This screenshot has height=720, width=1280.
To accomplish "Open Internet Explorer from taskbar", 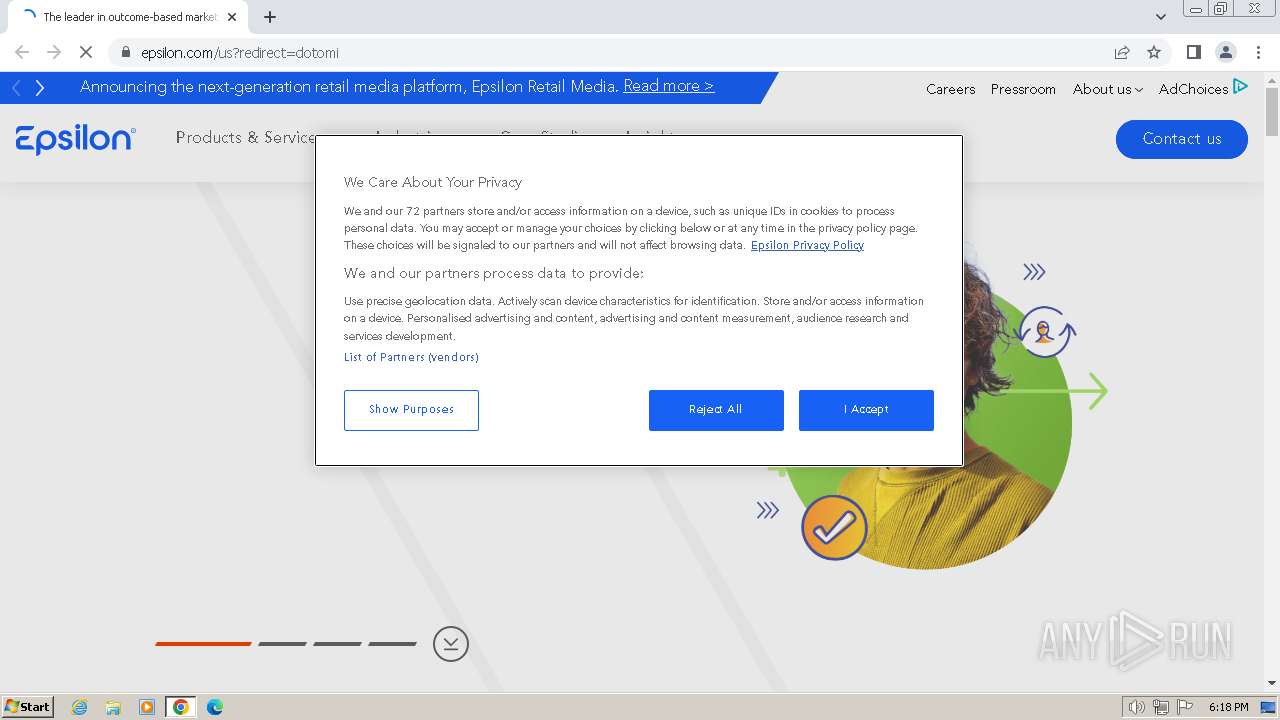I will (79, 707).
